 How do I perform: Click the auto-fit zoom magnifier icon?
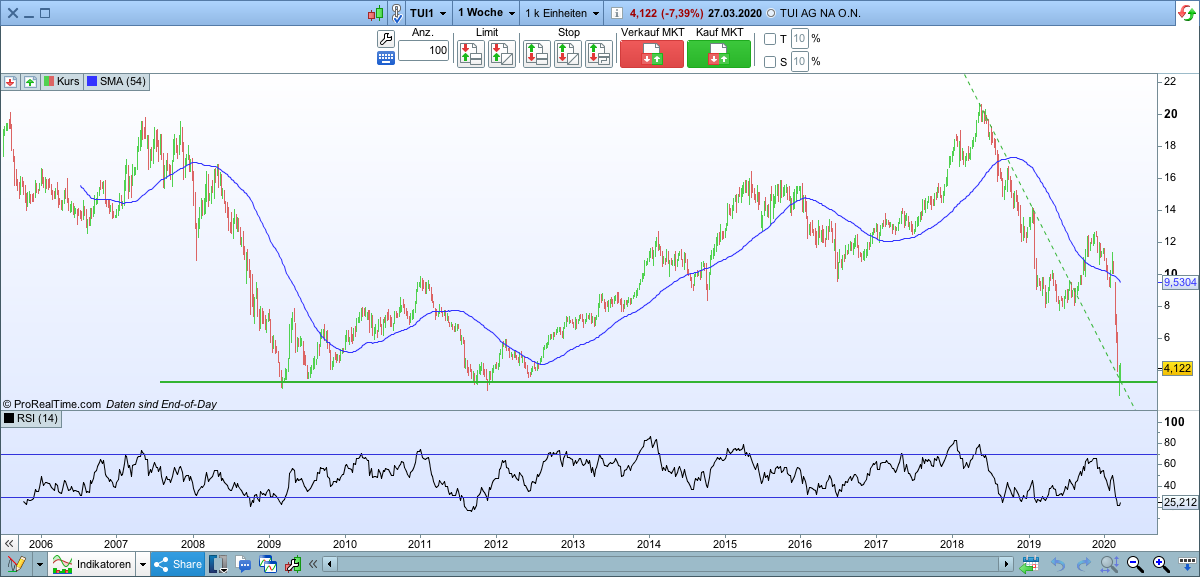click(x=1110, y=565)
